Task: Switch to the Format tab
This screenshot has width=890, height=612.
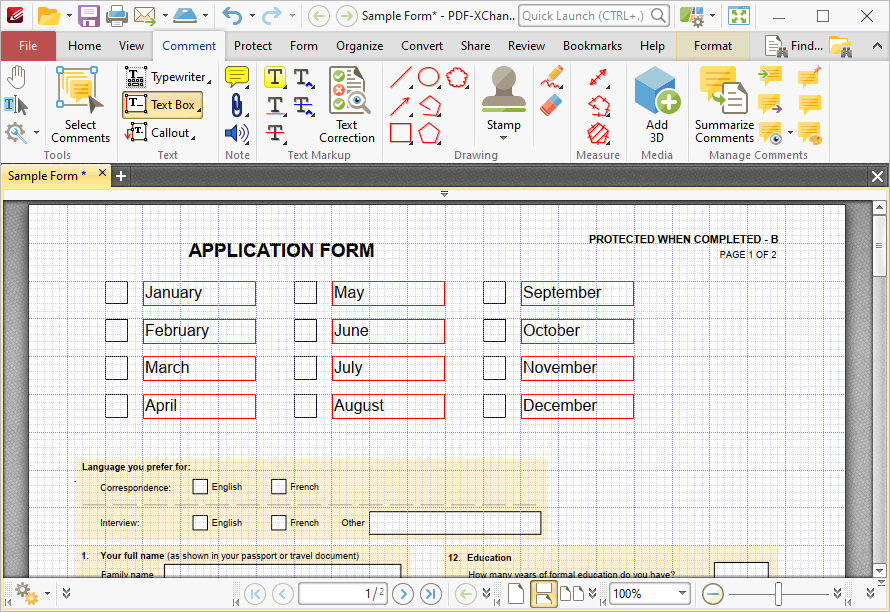Action: (713, 46)
